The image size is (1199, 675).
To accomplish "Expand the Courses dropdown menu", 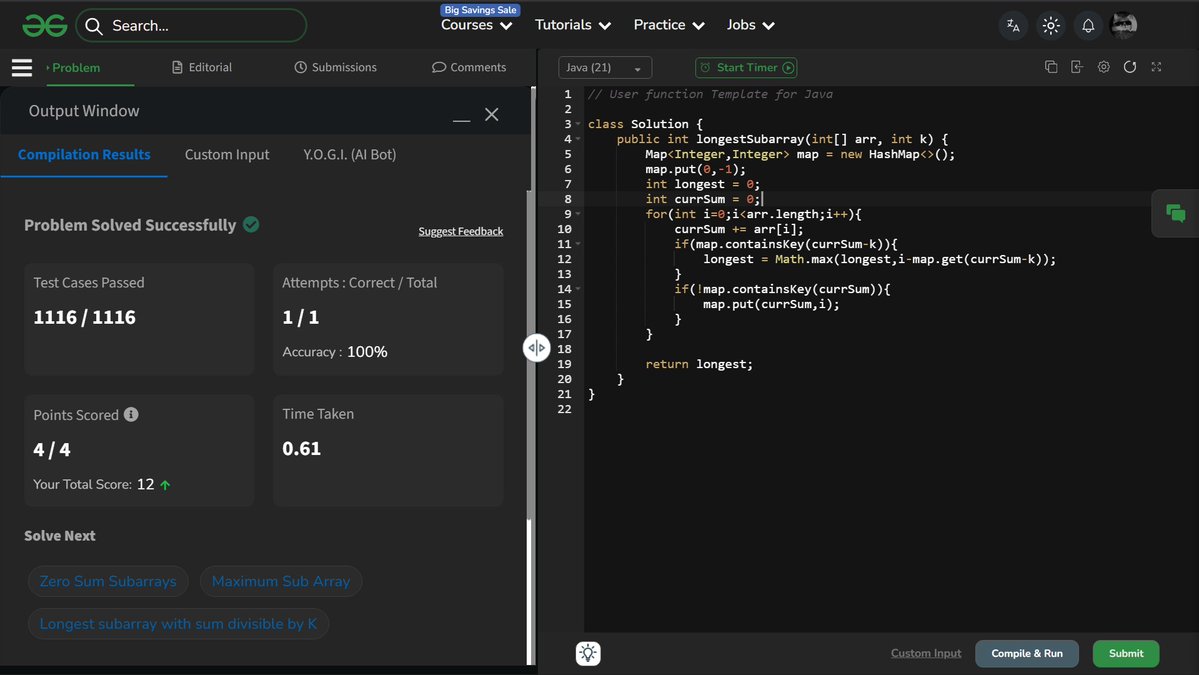I will [x=476, y=25].
